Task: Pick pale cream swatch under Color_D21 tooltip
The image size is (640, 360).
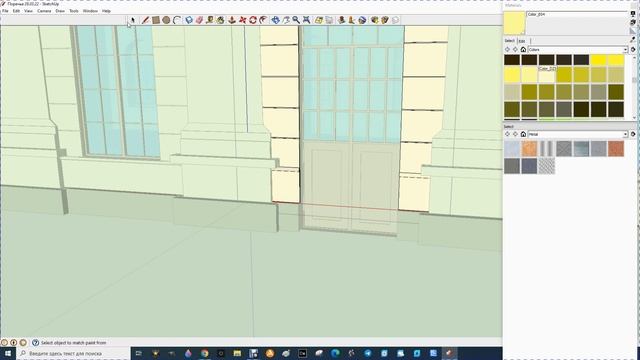Action: click(547, 75)
